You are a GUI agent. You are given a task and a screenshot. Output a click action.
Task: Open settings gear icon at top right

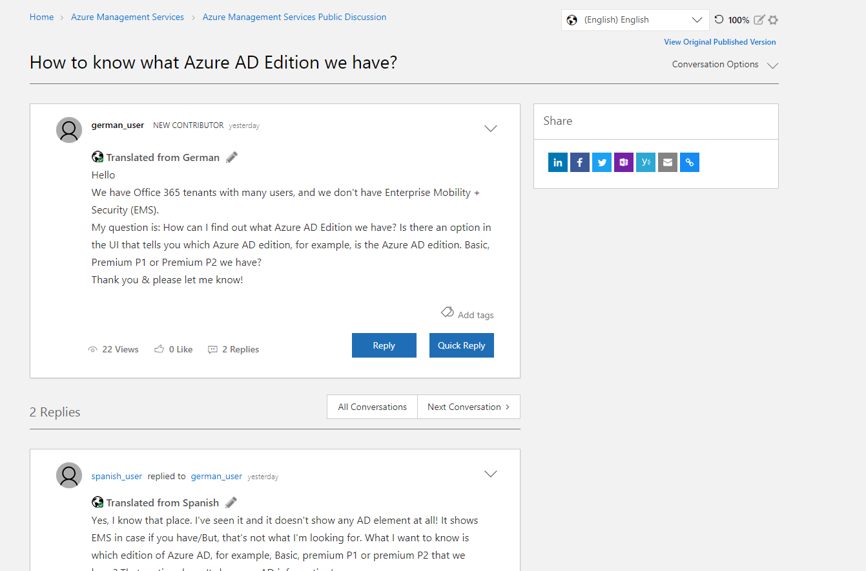tap(773, 20)
